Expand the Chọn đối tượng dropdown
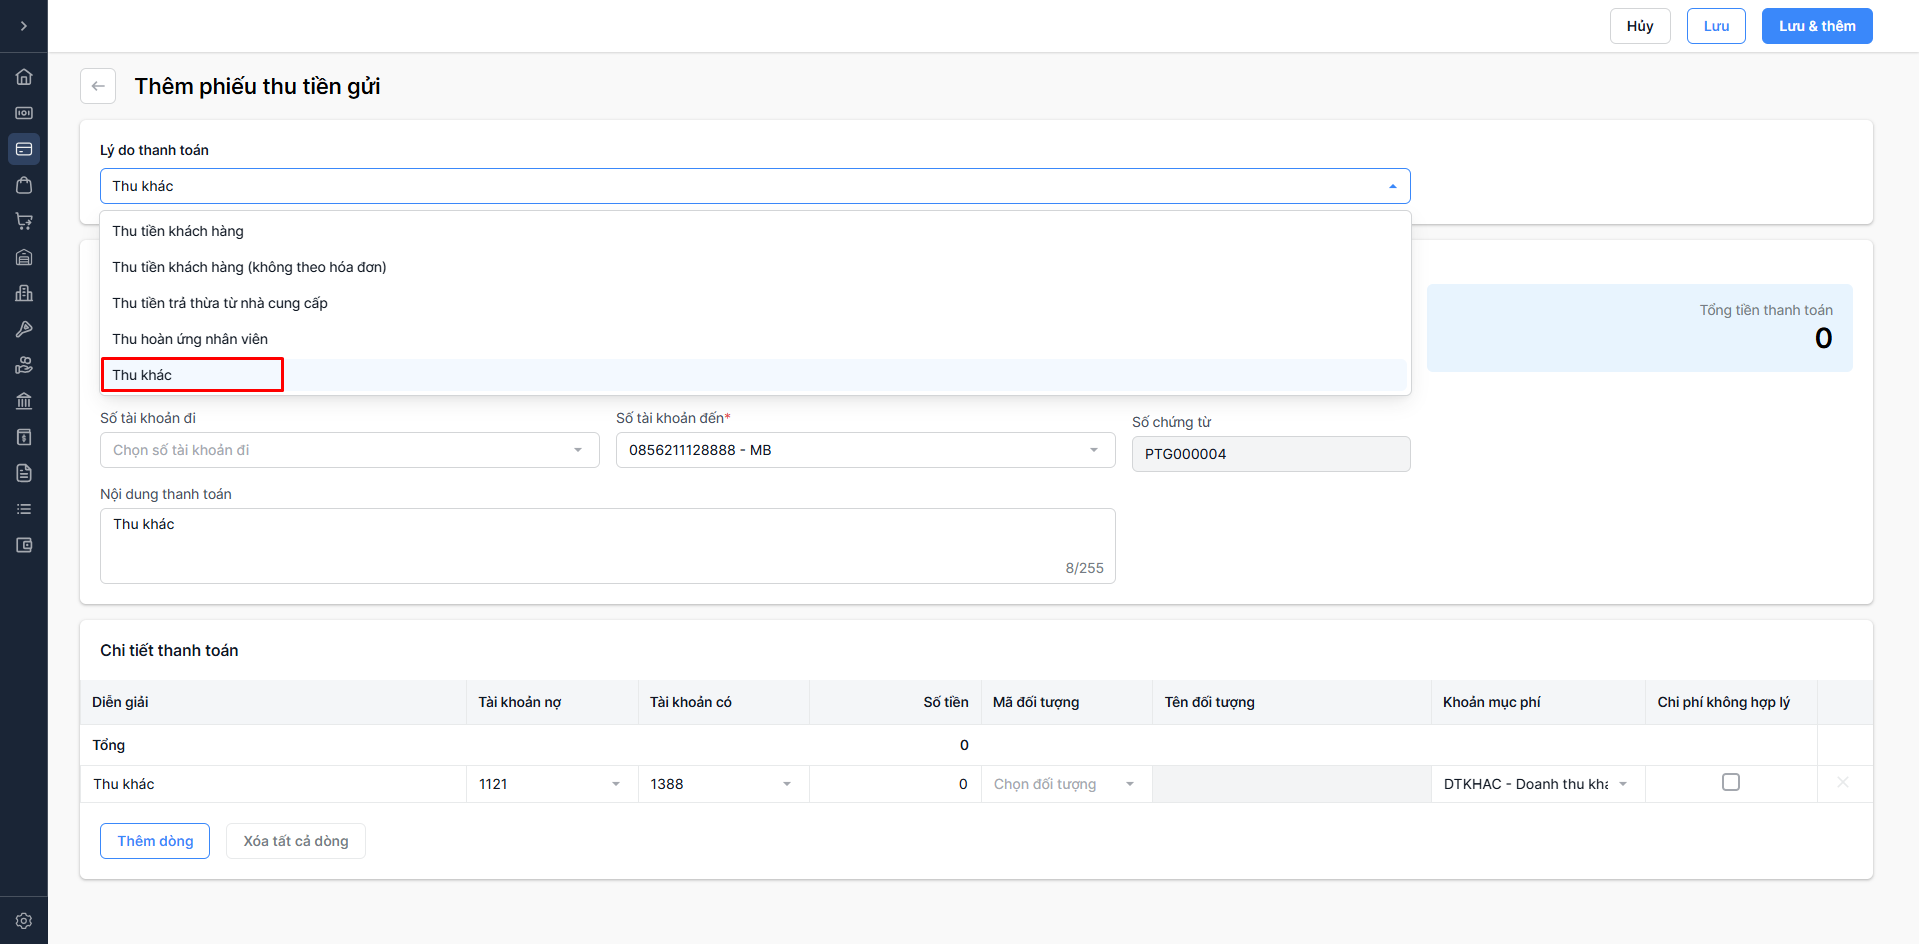The image size is (1919, 944). (x=1064, y=784)
